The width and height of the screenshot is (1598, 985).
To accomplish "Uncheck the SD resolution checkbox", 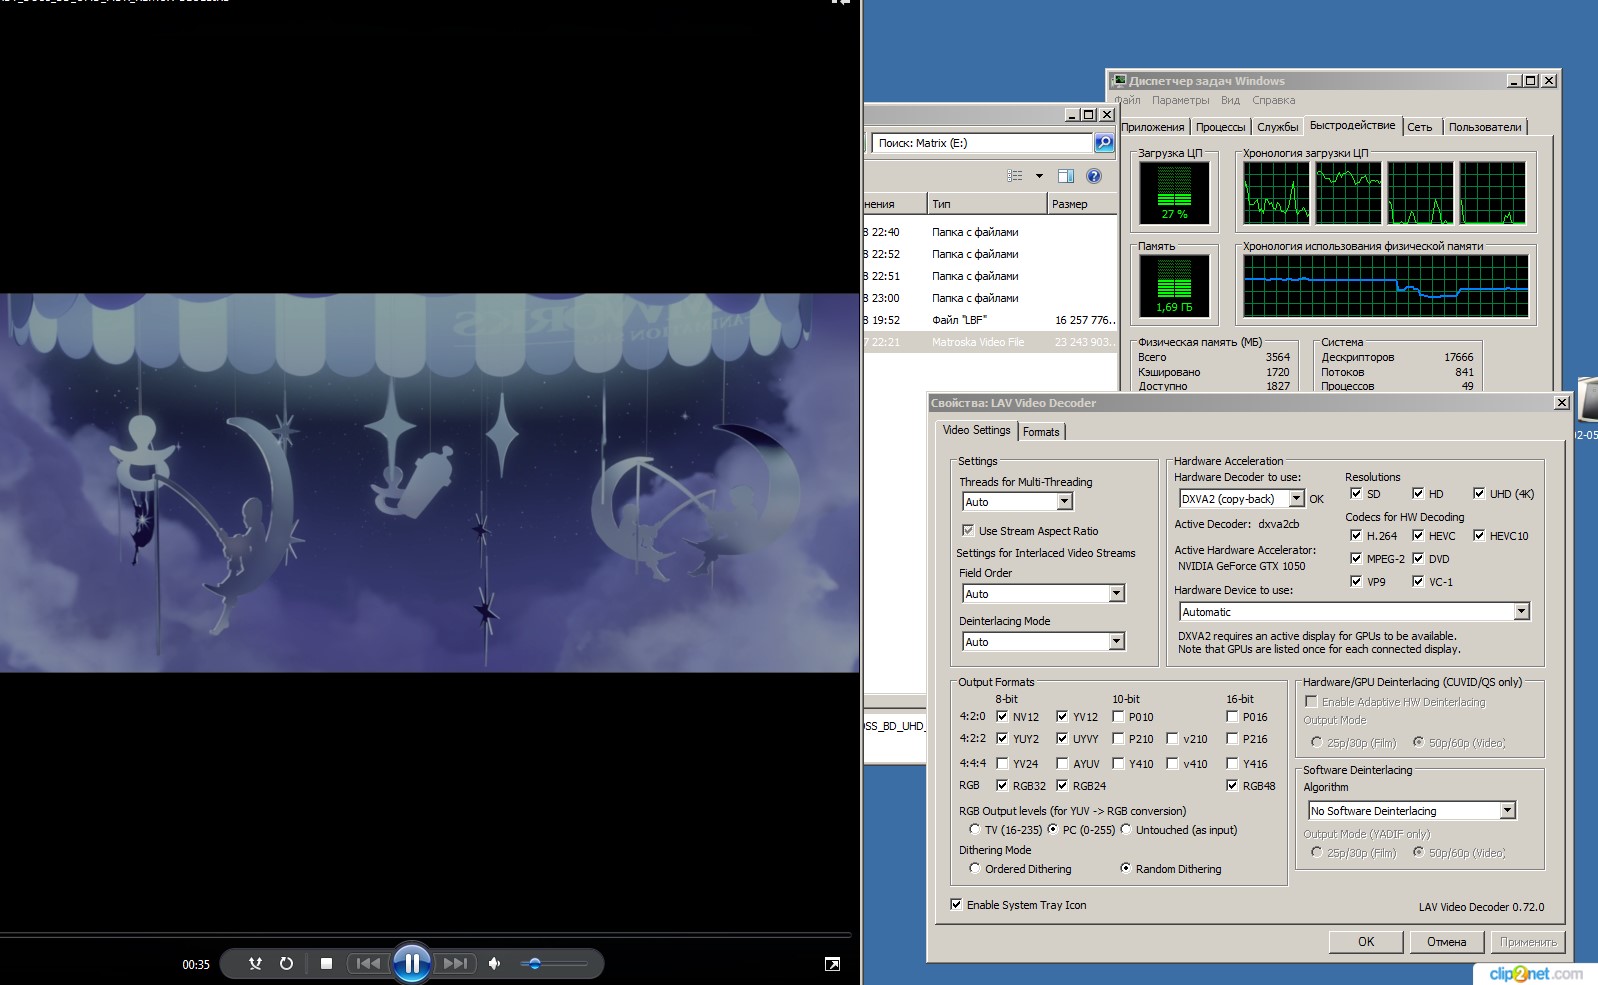I will click(x=1356, y=493).
